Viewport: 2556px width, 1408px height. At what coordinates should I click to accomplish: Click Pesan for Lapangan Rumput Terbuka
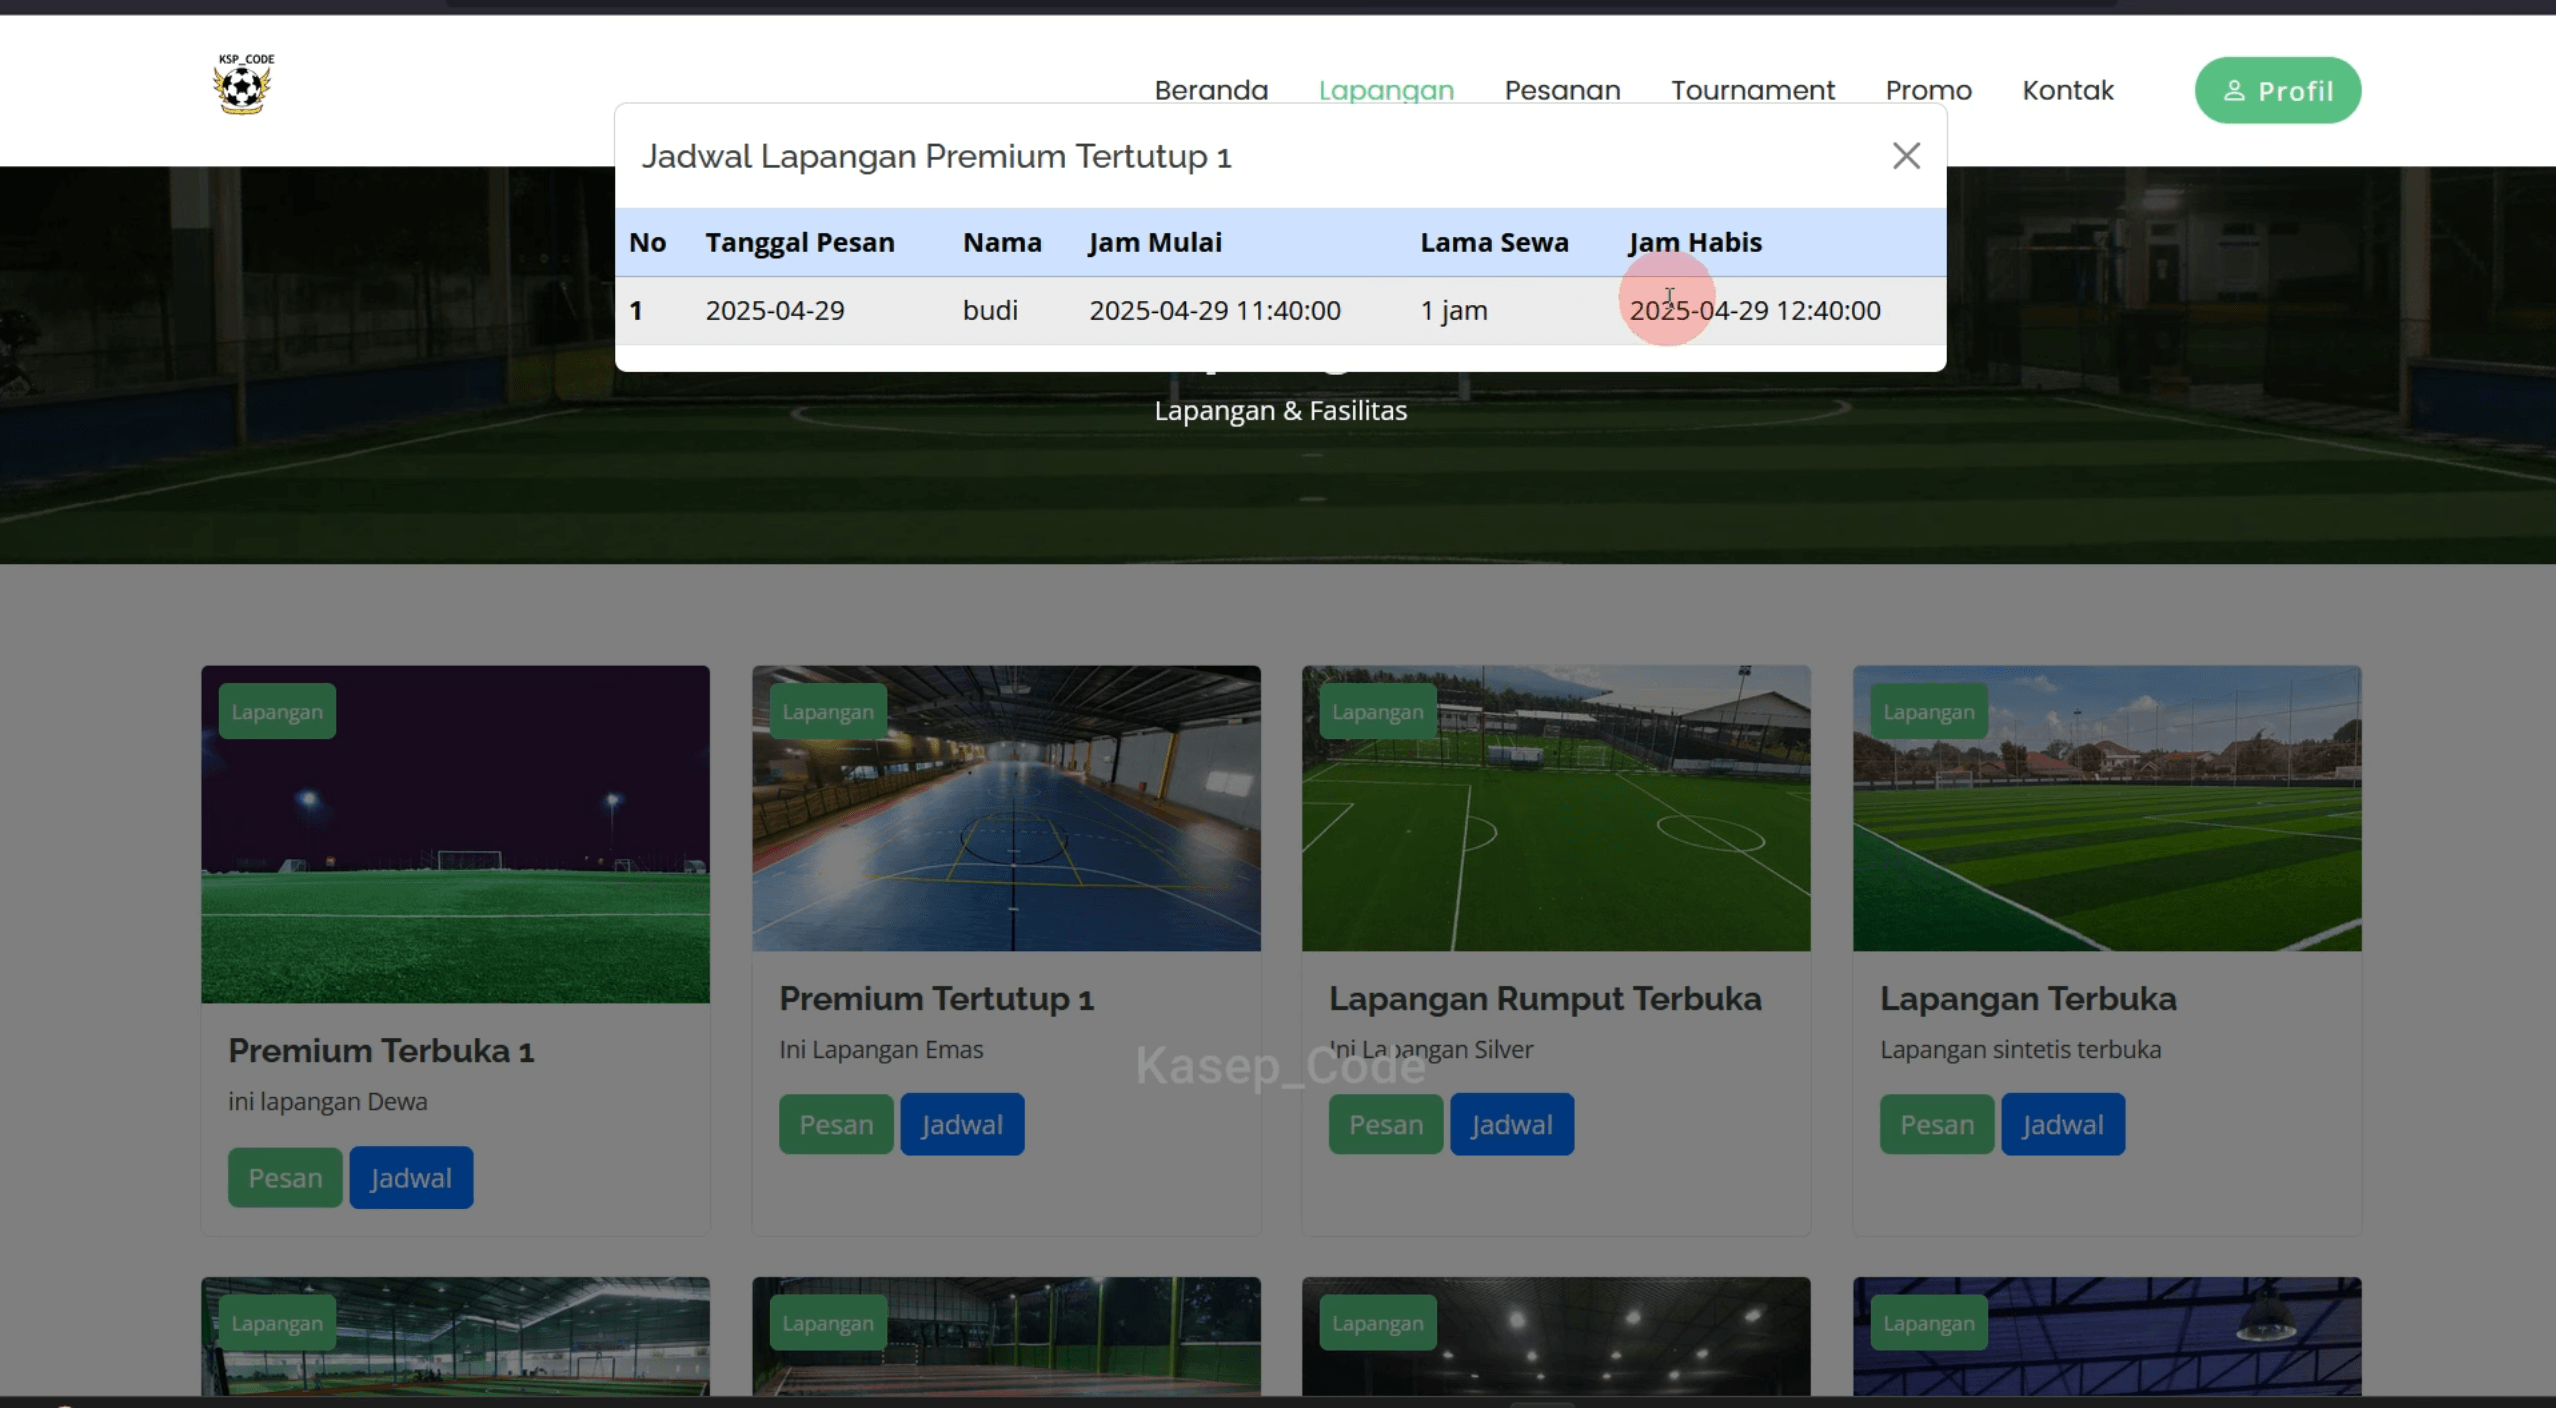(1385, 1124)
